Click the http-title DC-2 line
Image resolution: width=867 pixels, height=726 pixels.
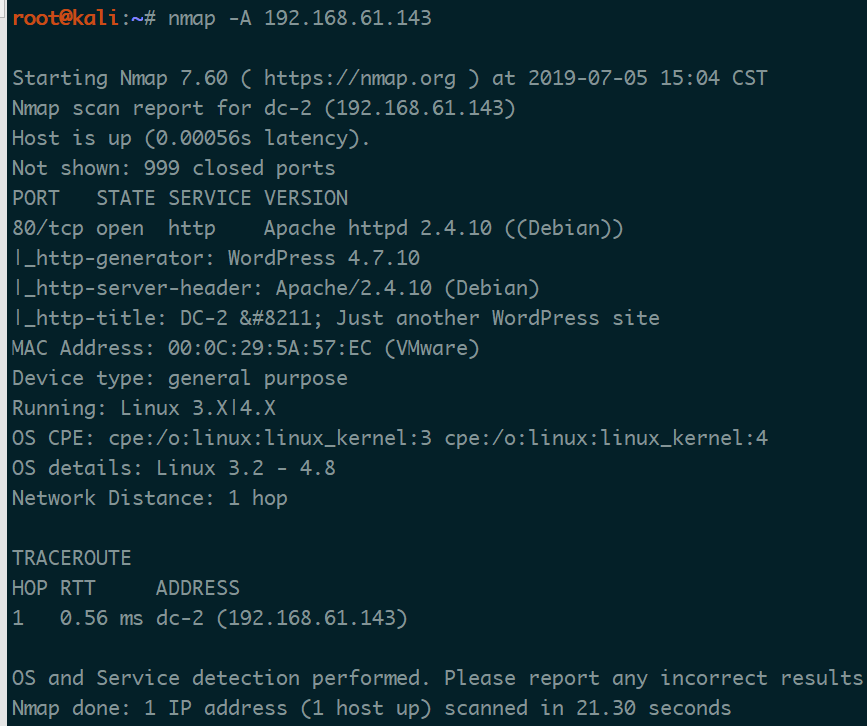[x=336, y=318]
